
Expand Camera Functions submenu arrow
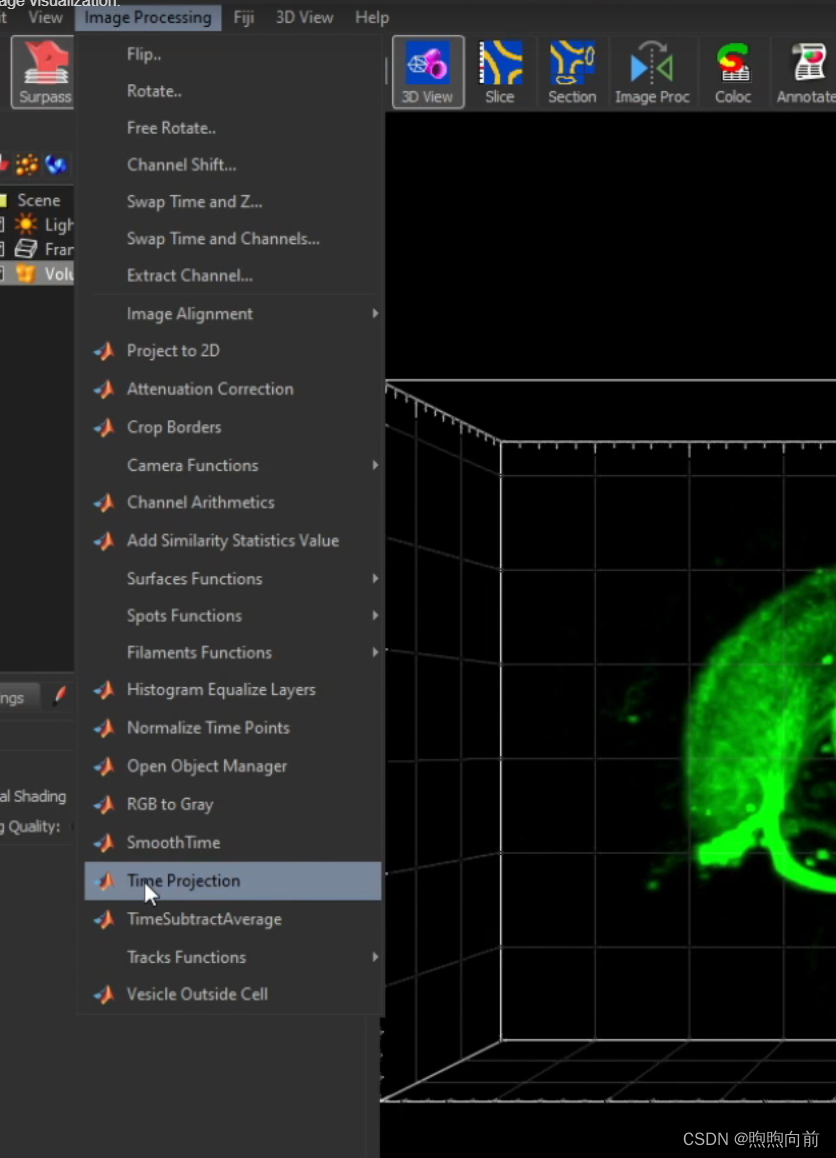(x=375, y=465)
